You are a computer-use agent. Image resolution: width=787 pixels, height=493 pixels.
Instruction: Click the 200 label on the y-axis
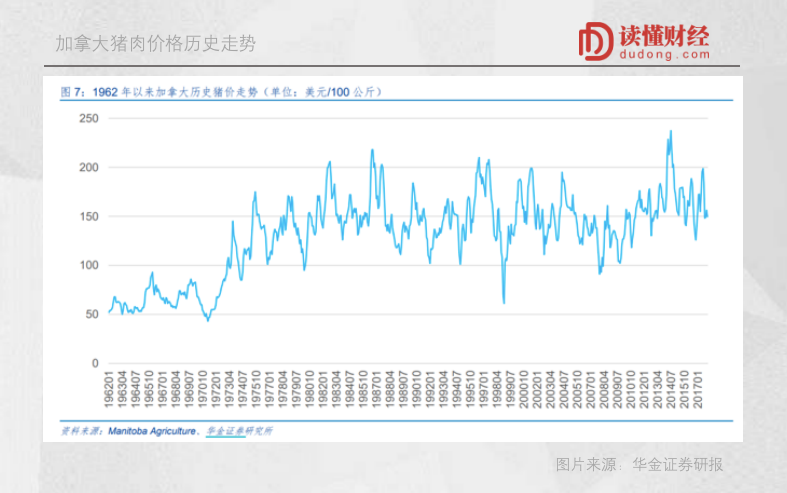coord(89,167)
